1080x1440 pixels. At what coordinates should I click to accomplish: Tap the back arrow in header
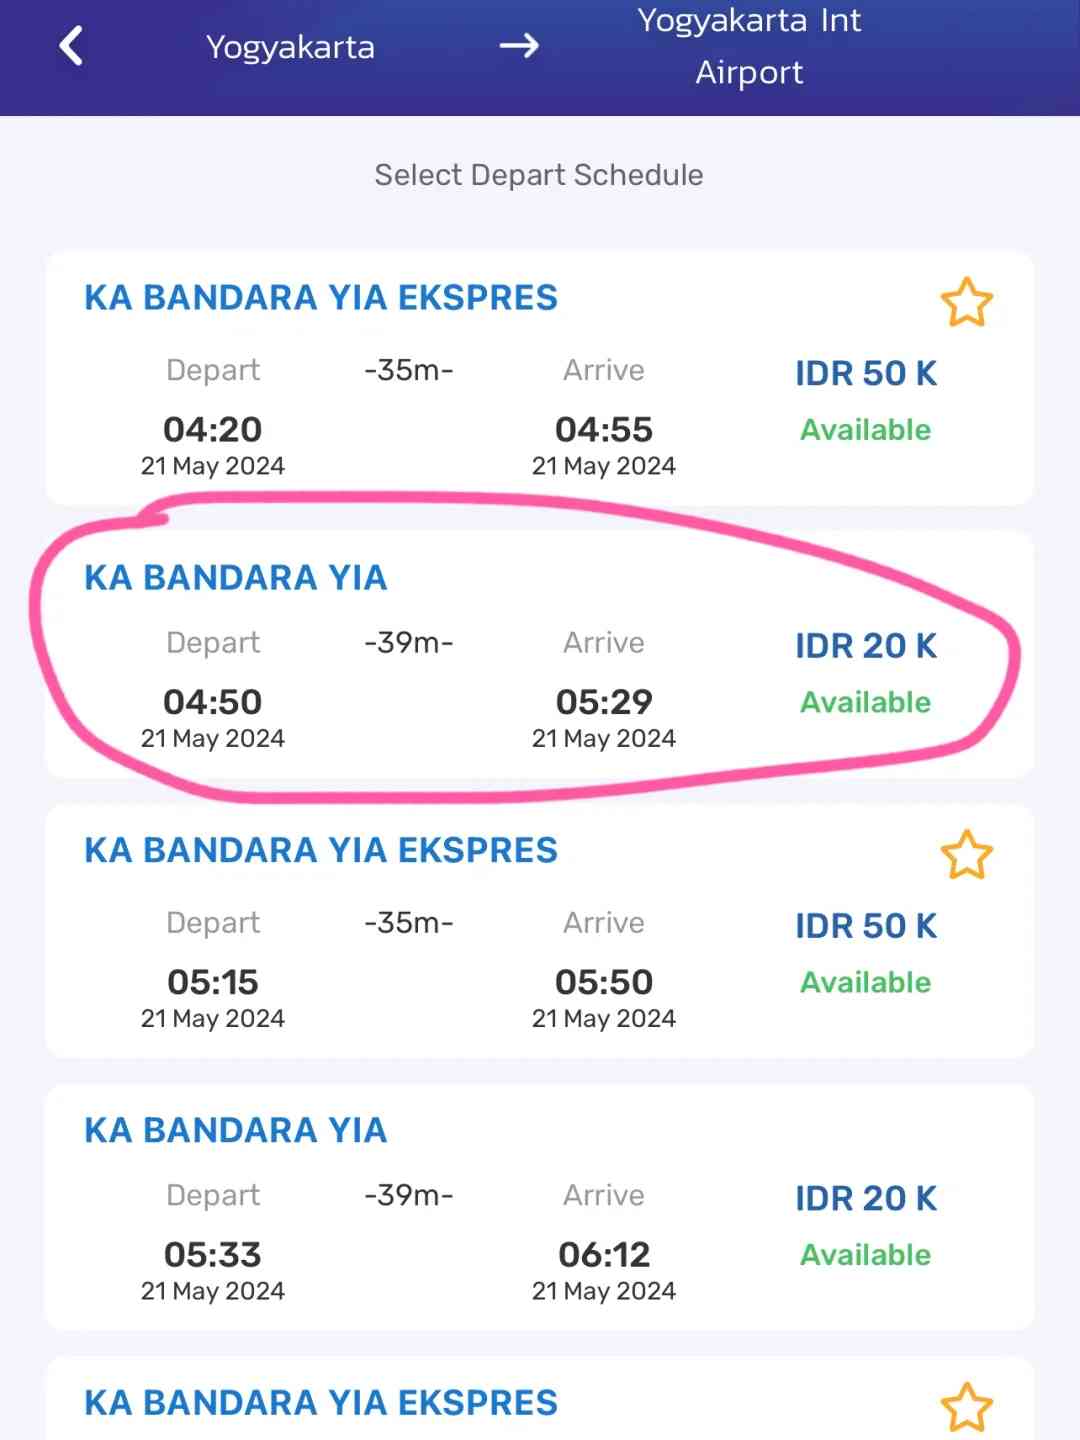pyautogui.click(x=71, y=46)
